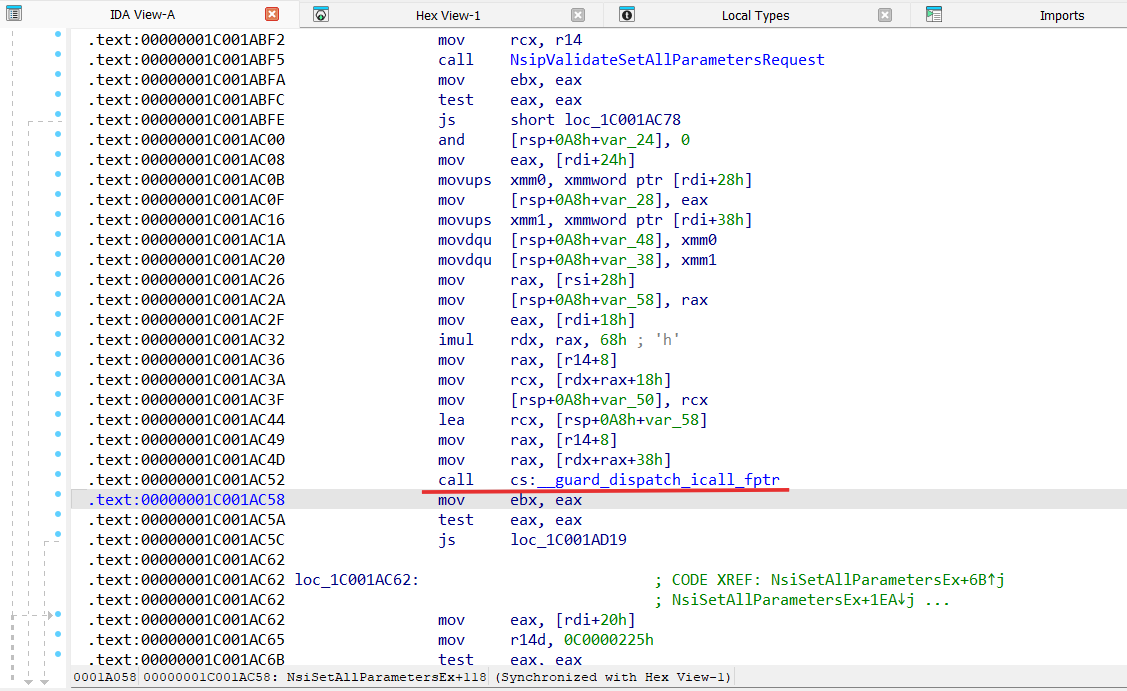The height and width of the screenshot is (691, 1127).
Task: Follow the NsipValidateSetAllParametersRequest call target
Action: pyautogui.click(x=666, y=60)
